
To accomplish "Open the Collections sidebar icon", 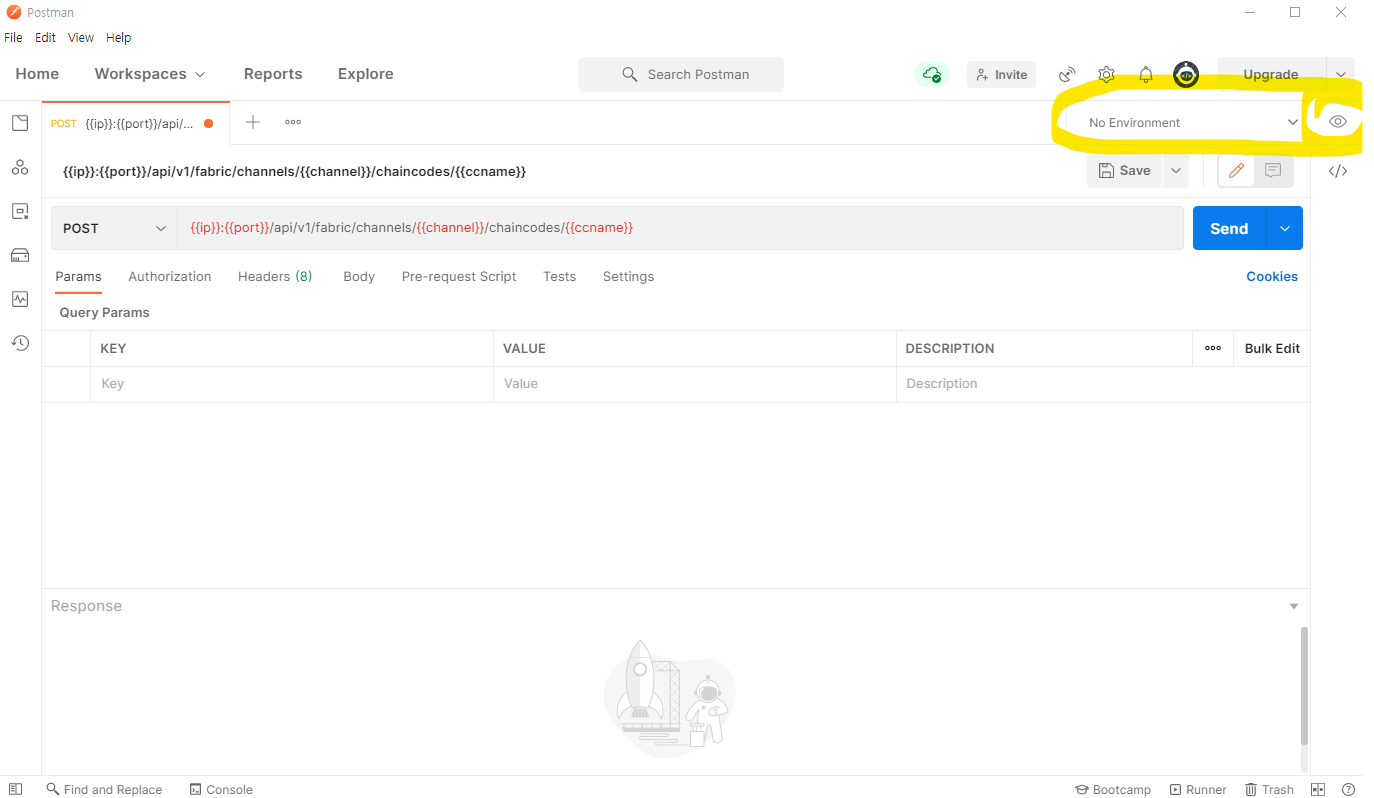I will 19,123.
